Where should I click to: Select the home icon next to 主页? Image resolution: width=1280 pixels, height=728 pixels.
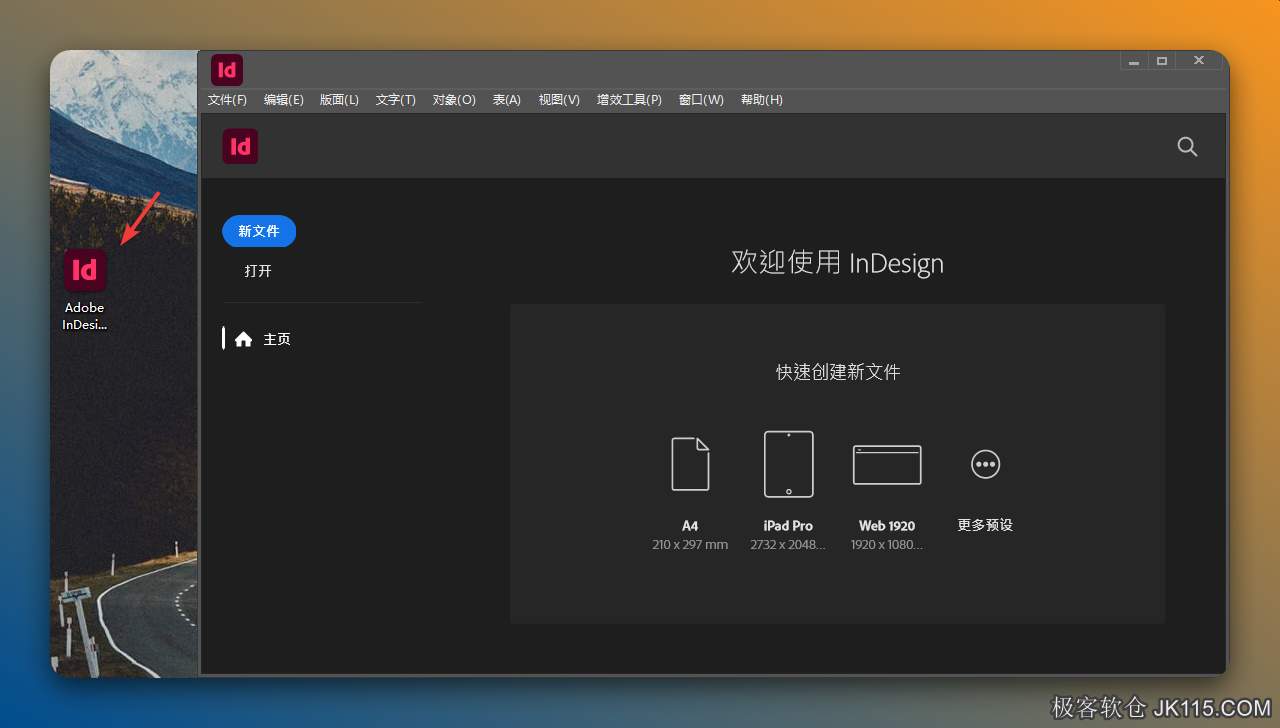(243, 339)
